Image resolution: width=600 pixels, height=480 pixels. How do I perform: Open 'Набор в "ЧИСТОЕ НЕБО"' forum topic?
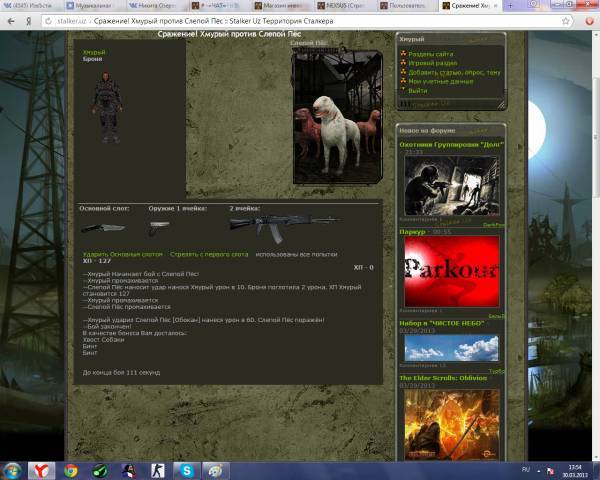442,323
